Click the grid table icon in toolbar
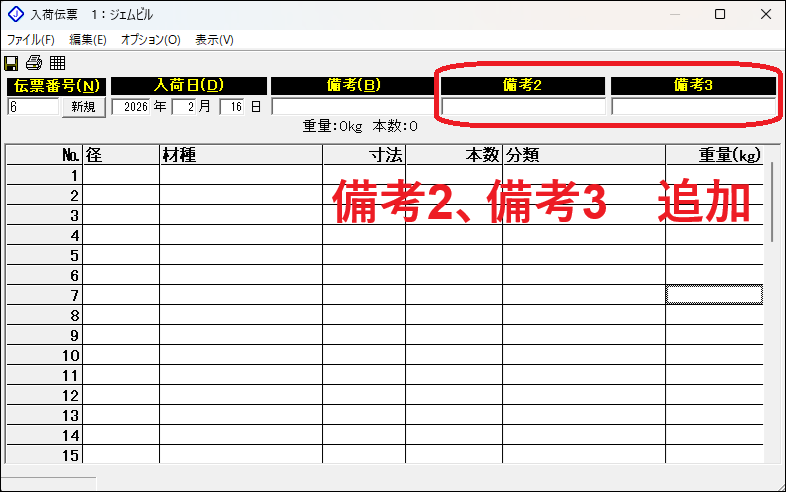Screen dimensions: 786x492 57,64
